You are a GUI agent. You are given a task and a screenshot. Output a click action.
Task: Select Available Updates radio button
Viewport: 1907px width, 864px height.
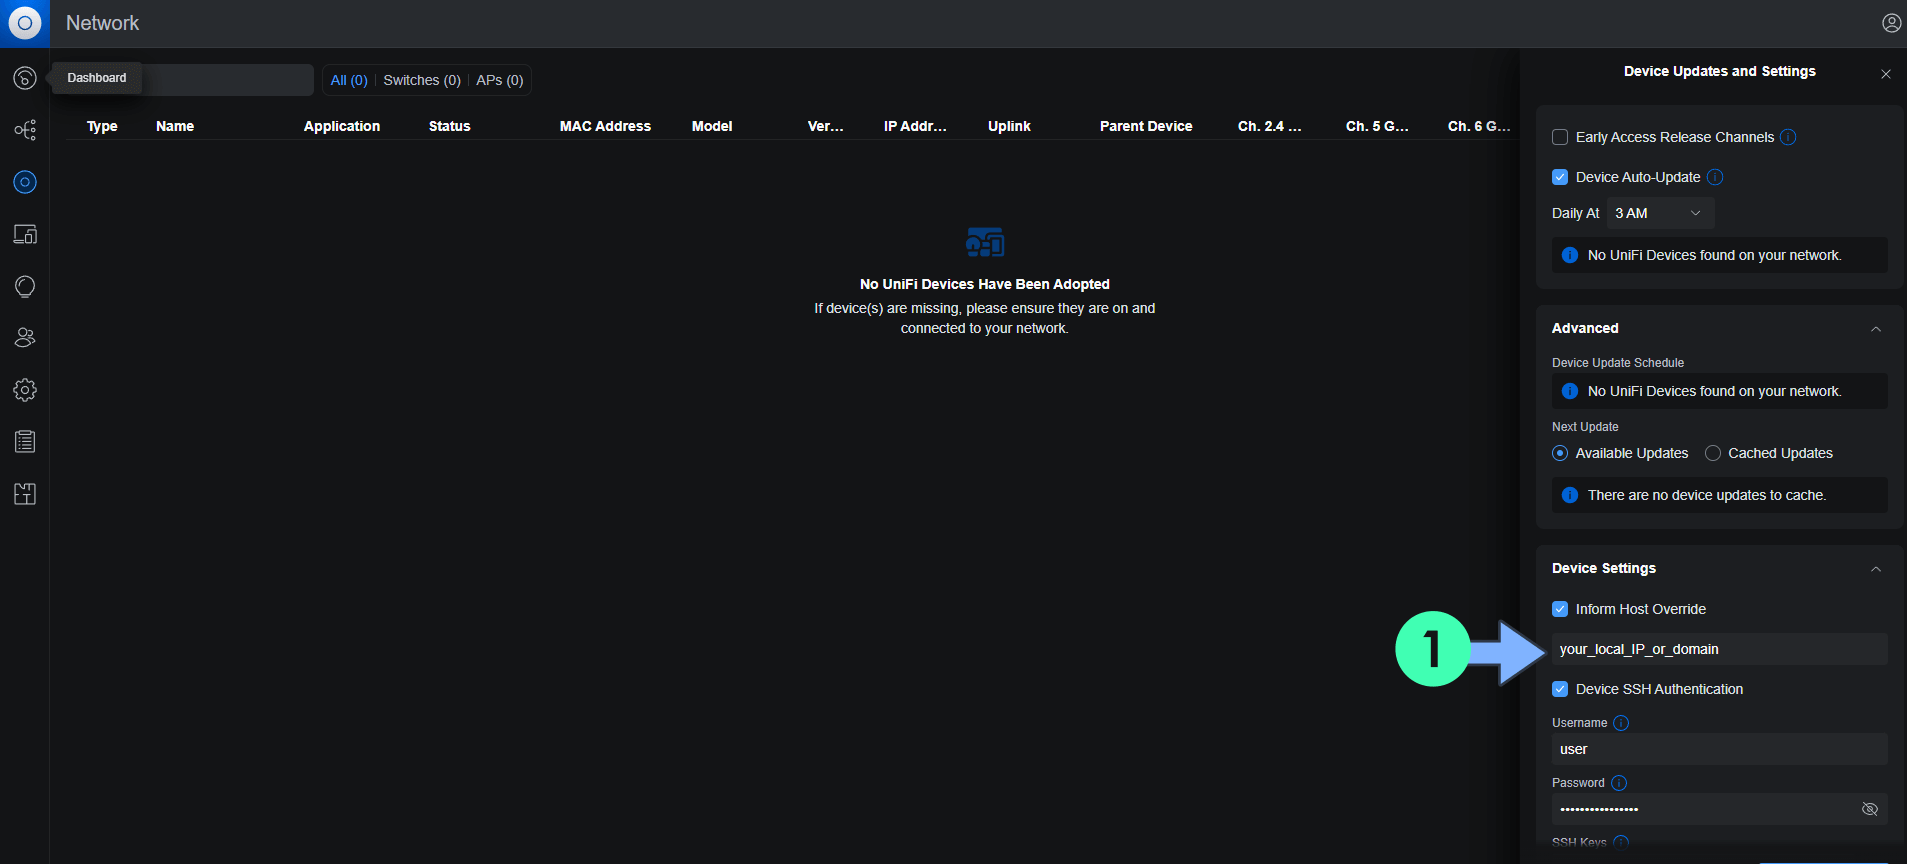[1560, 453]
